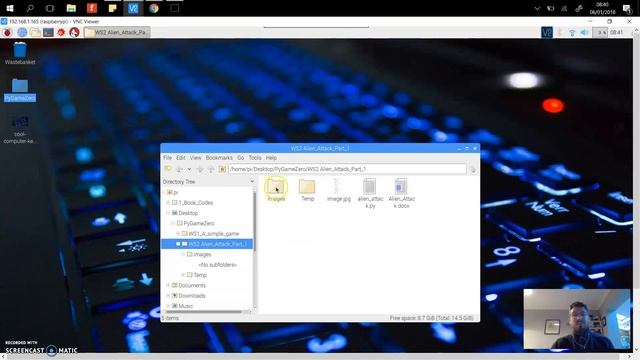Go forward using toolbar forward arrow
The height and width of the screenshot is (360, 640).
coord(200,169)
